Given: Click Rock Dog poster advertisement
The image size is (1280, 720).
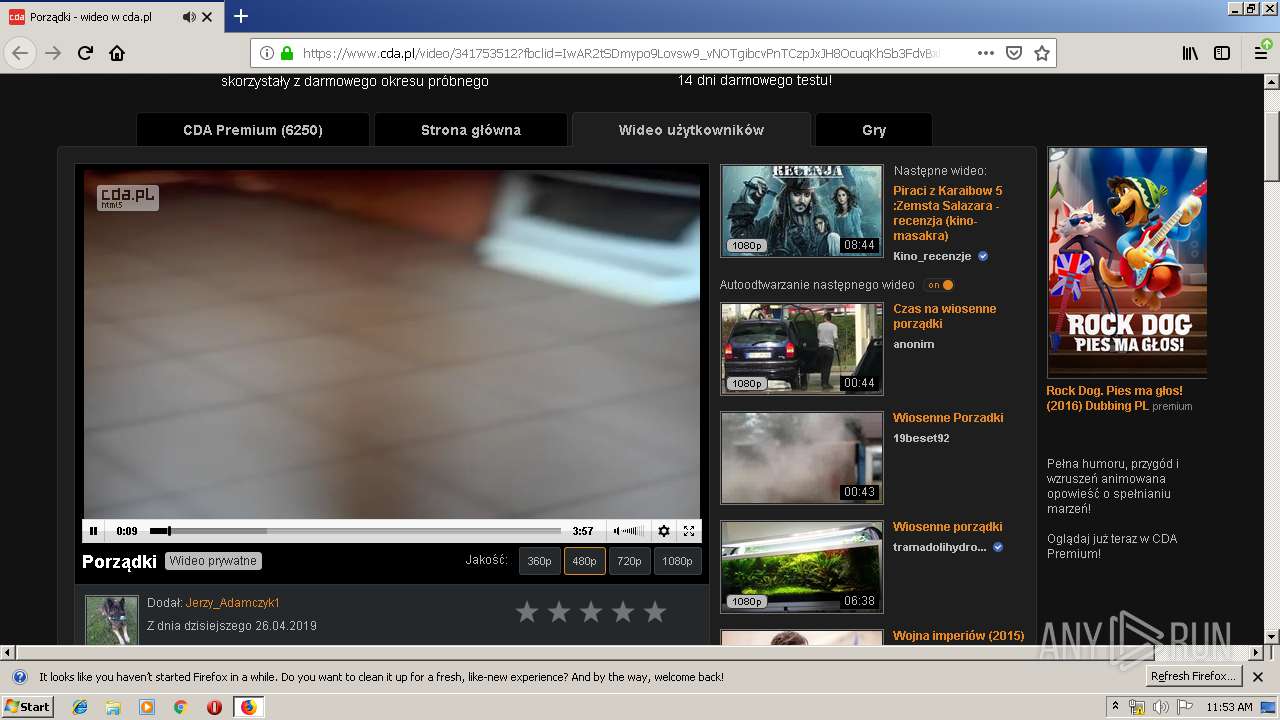Looking at the screenshot, I should [1127, 263].
